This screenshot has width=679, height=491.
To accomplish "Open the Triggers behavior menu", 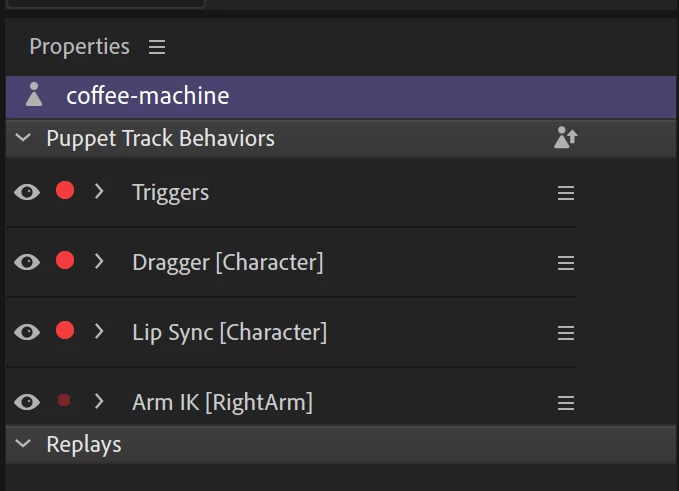I will 566,193.
